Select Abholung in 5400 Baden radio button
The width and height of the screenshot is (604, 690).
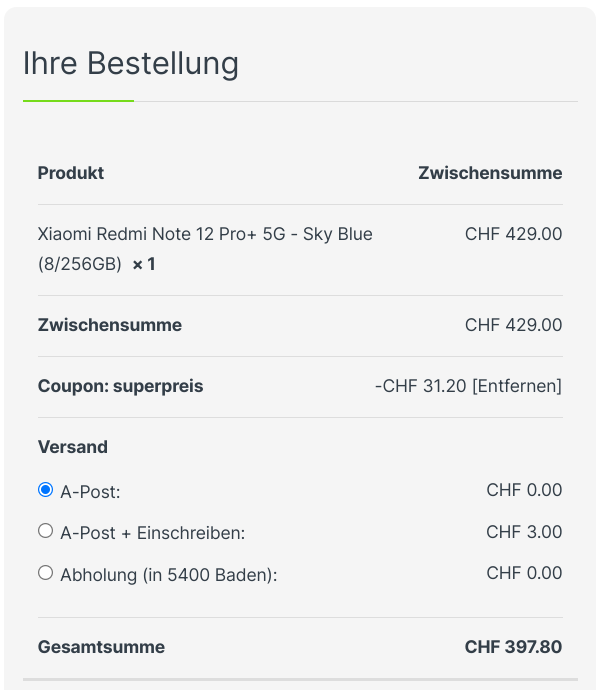[x=45, y=573]
